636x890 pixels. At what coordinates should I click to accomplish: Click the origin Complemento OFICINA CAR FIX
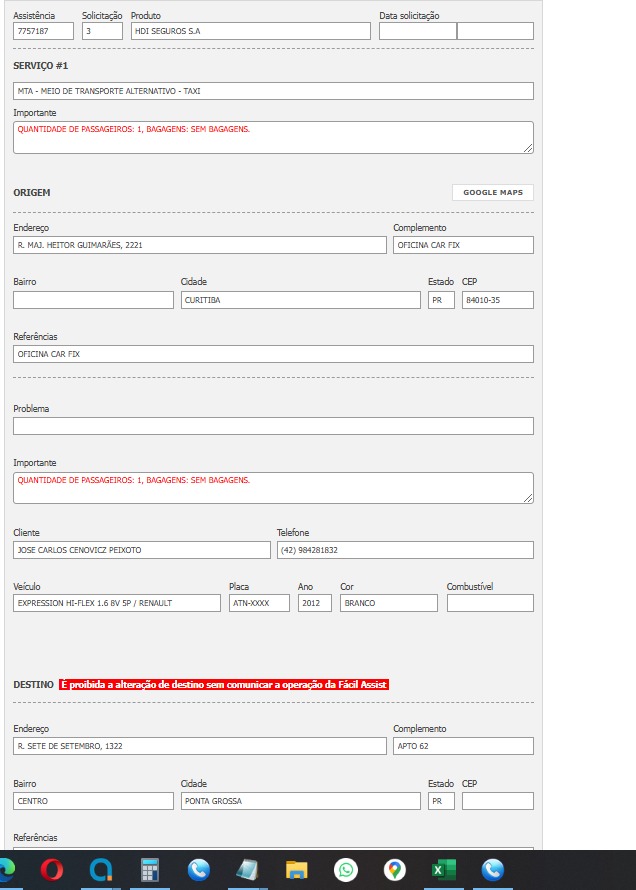[463, 245]
